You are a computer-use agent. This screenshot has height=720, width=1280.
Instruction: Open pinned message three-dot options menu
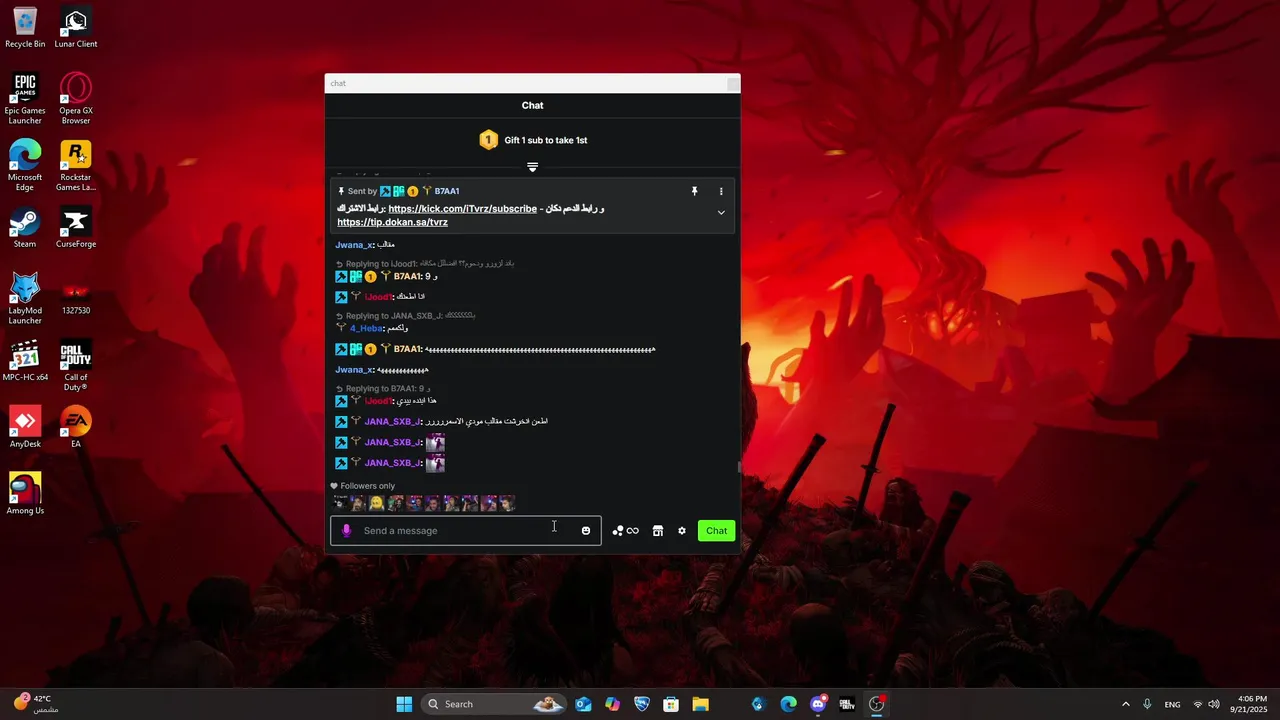click(721, 191)
